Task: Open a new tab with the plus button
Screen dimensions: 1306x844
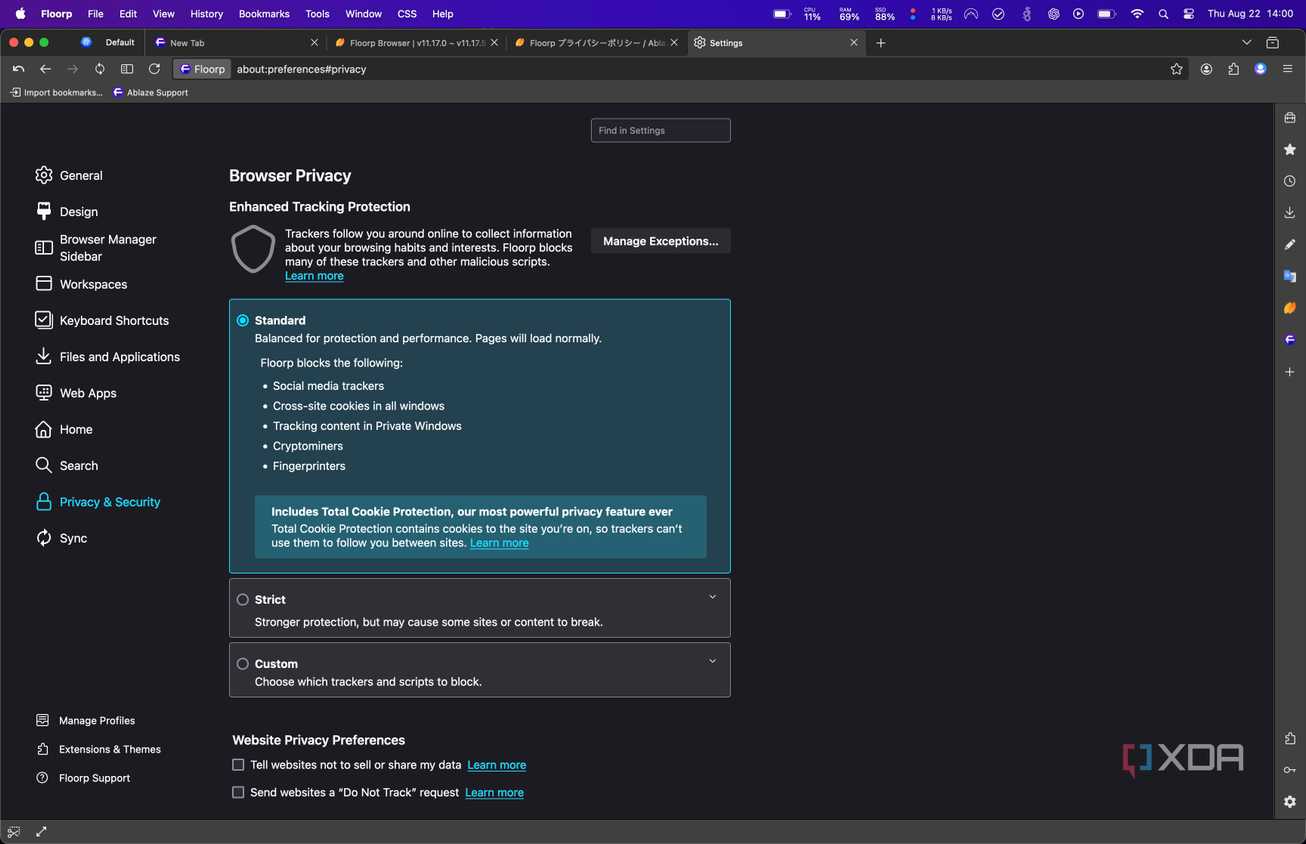Action: 880,43
